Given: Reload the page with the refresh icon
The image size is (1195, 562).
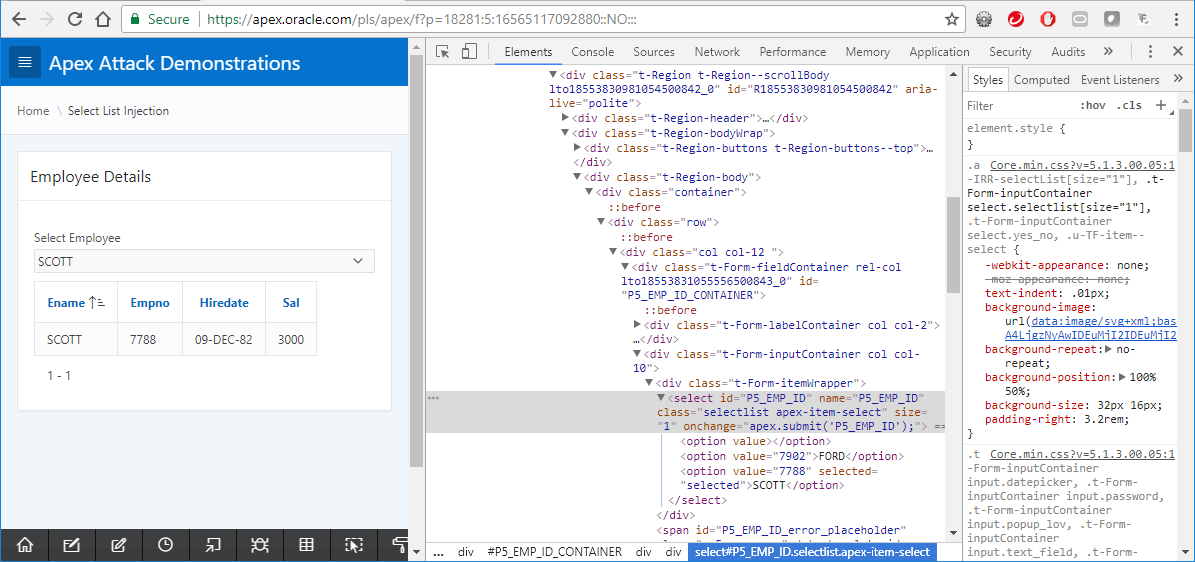Looking at the screenshot, I should click(x=75, y=19).
